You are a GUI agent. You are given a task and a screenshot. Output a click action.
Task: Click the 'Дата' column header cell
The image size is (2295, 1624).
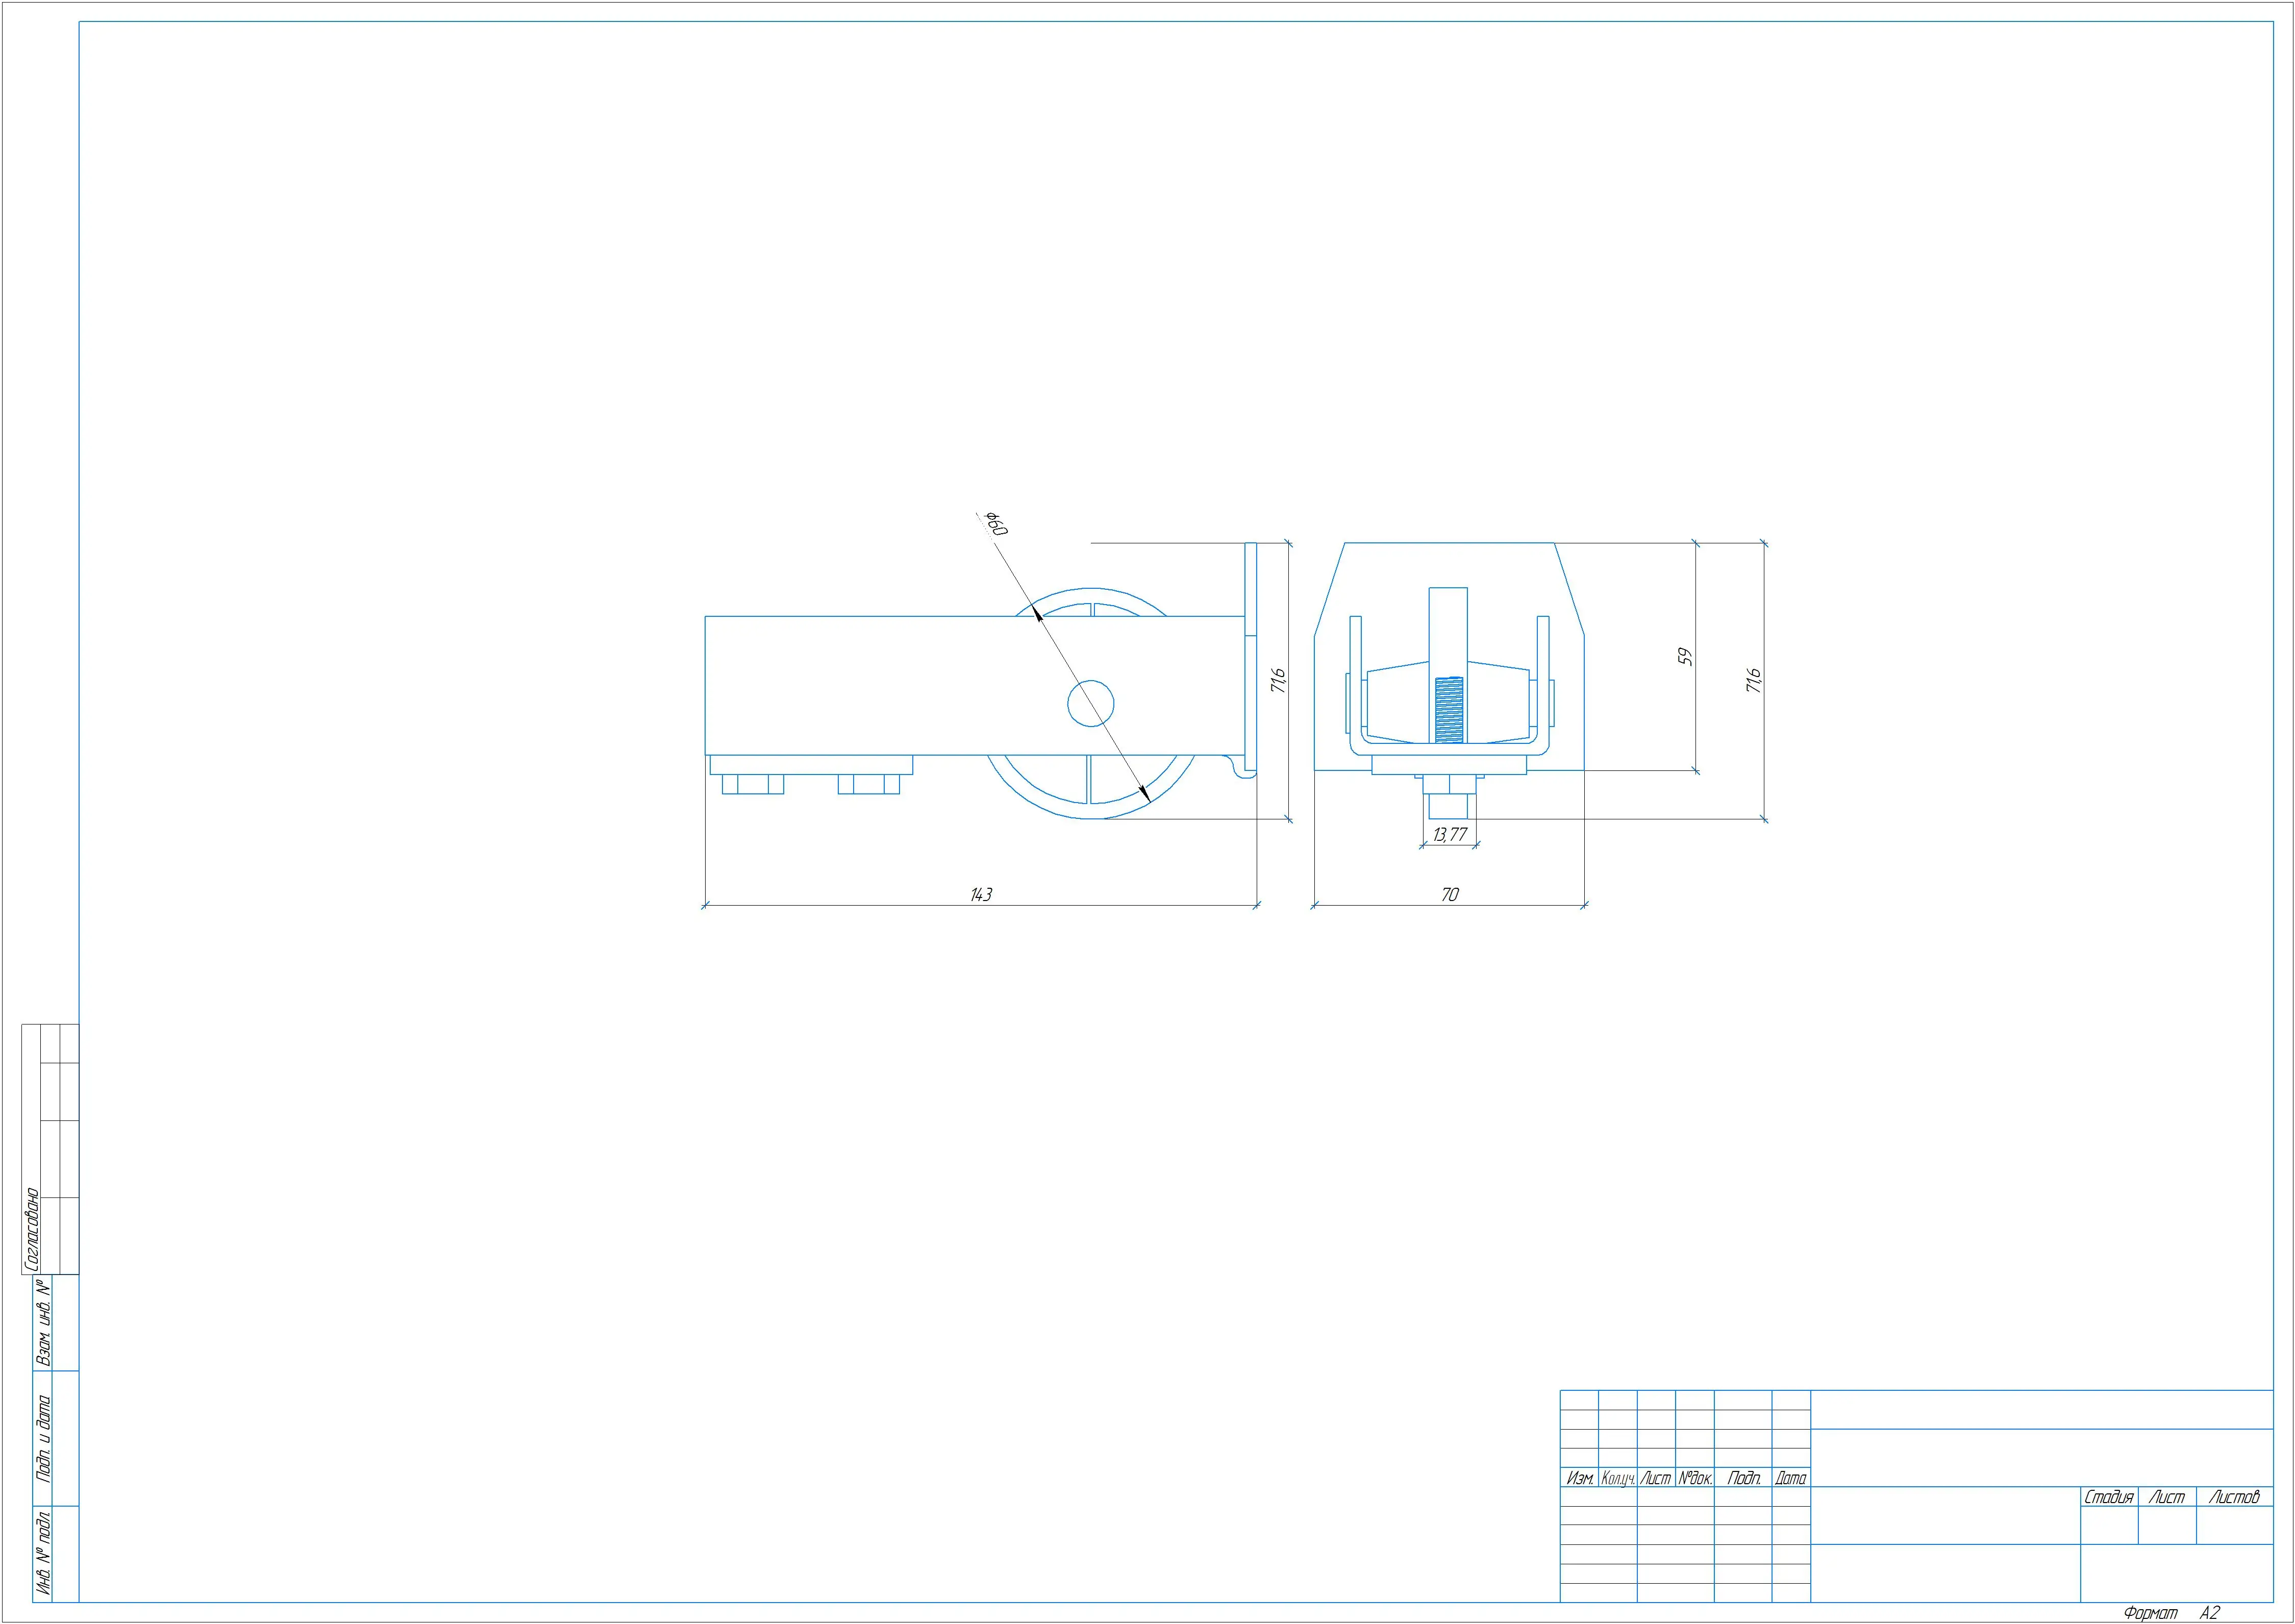tap(1791, 1478)
